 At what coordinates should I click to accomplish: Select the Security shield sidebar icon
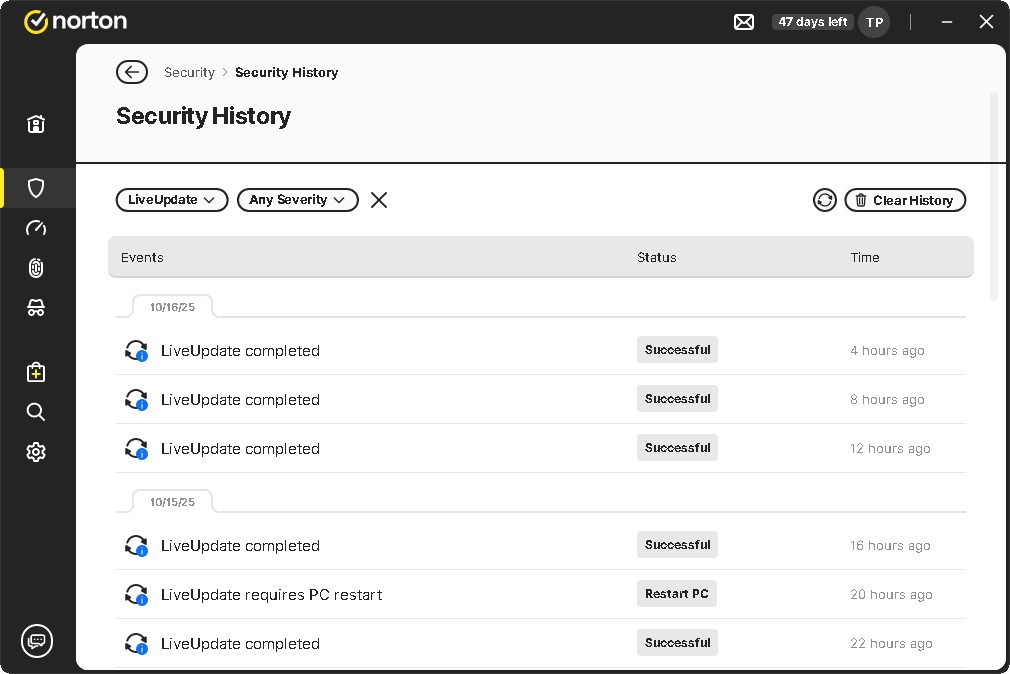pos(36,188)
